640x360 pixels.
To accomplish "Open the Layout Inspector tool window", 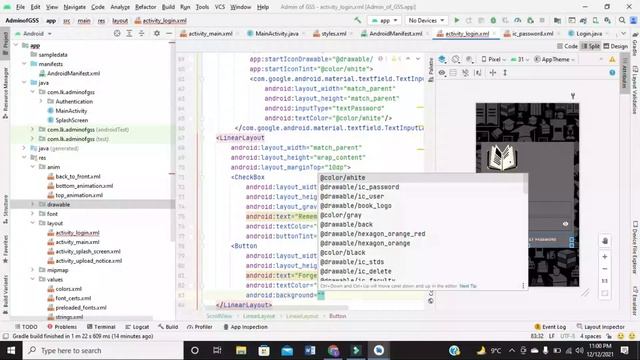I will (600, 327).
